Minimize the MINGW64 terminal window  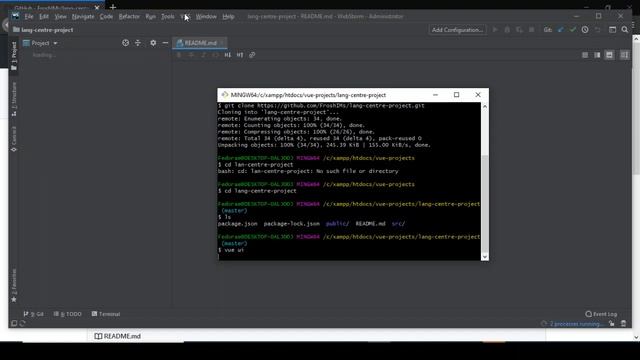coord(435,95)
